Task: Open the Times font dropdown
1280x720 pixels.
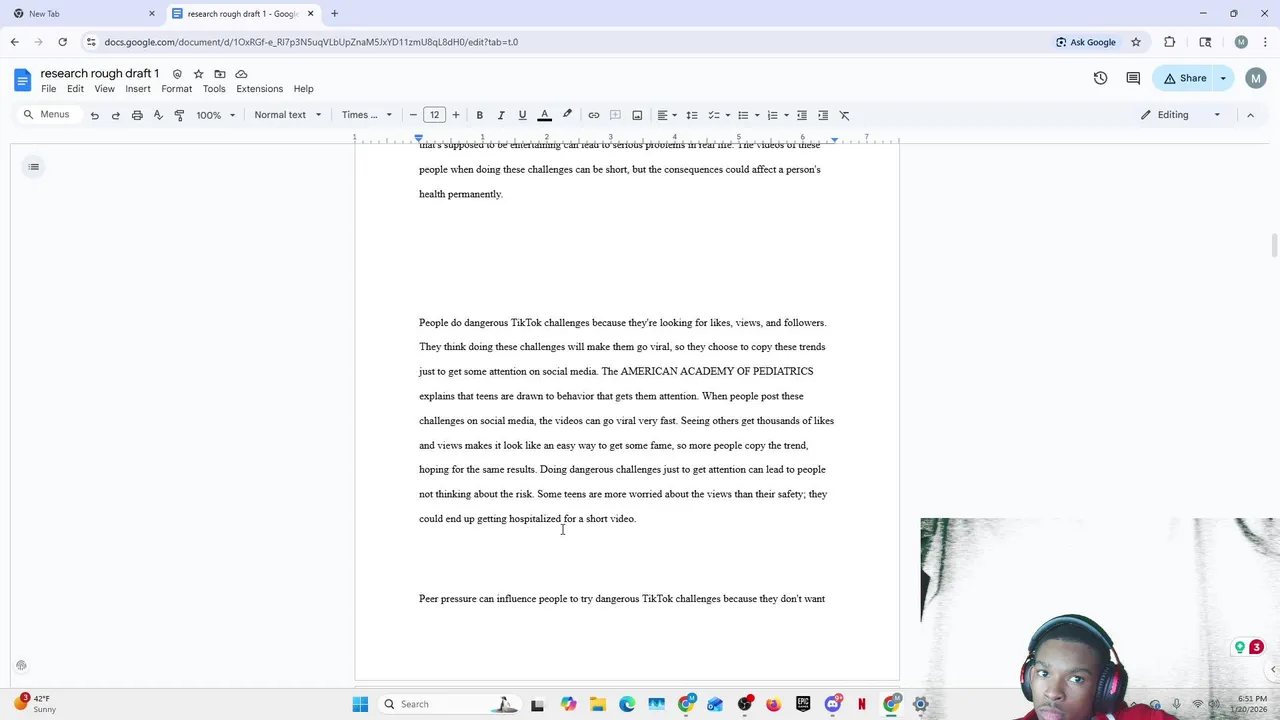Action: (x=367, y=115)
